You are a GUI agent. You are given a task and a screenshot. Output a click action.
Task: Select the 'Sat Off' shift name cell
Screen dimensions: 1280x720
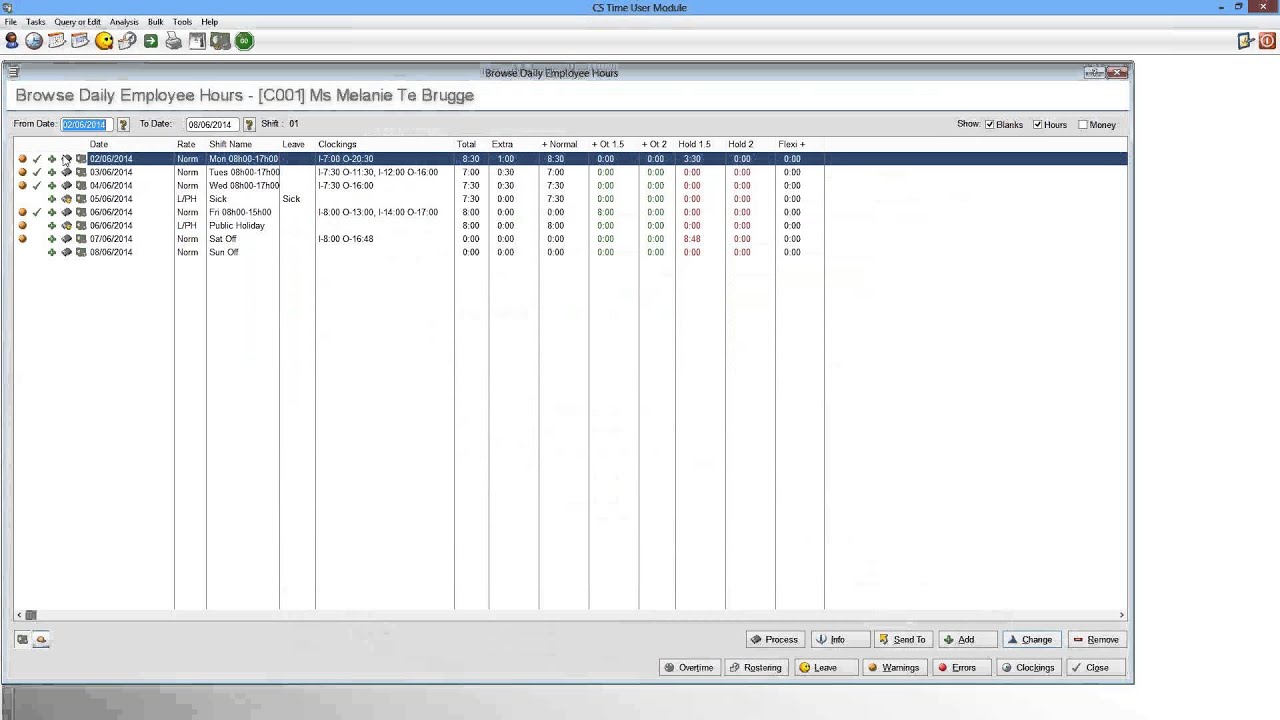pyautogui.click(x=223, y=239)
